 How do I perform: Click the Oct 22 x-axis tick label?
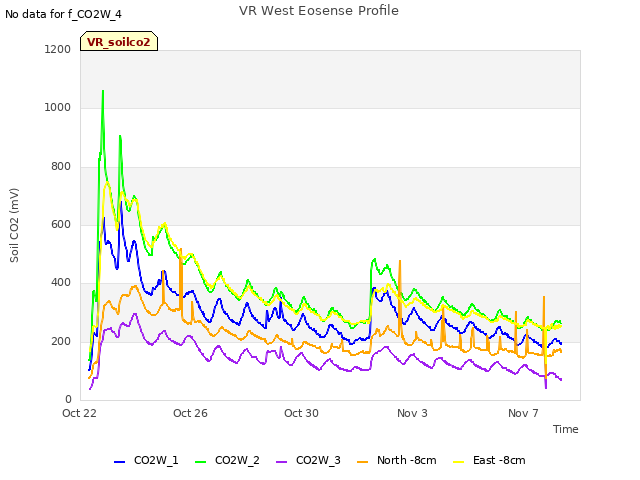click(79, 413)
